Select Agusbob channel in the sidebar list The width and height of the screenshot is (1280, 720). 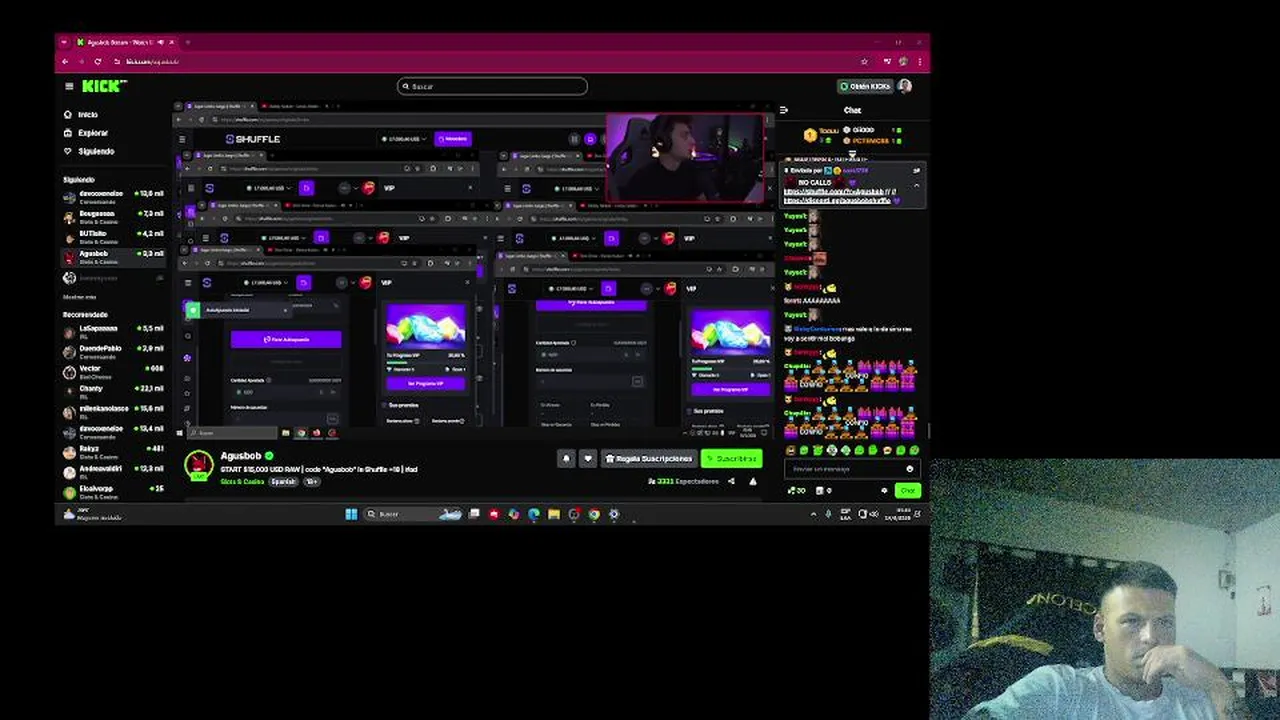[113, 256]
